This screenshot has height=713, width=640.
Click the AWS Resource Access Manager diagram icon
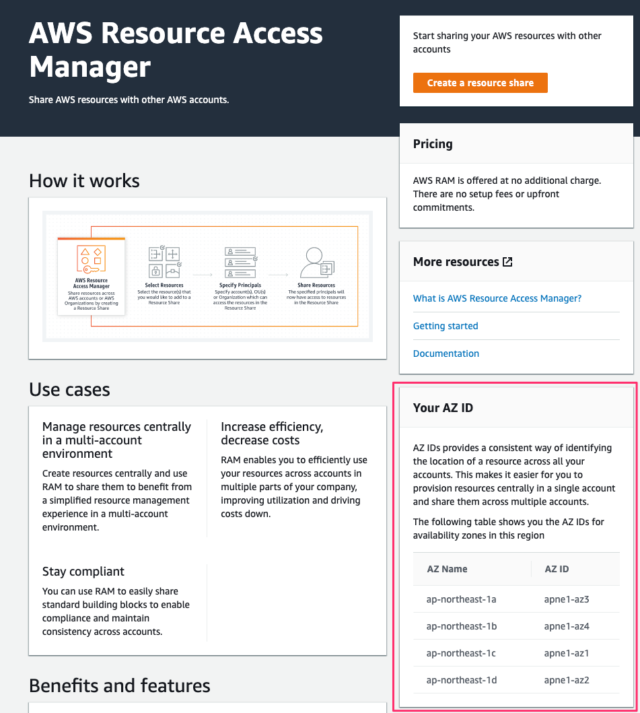pos(91,259)
